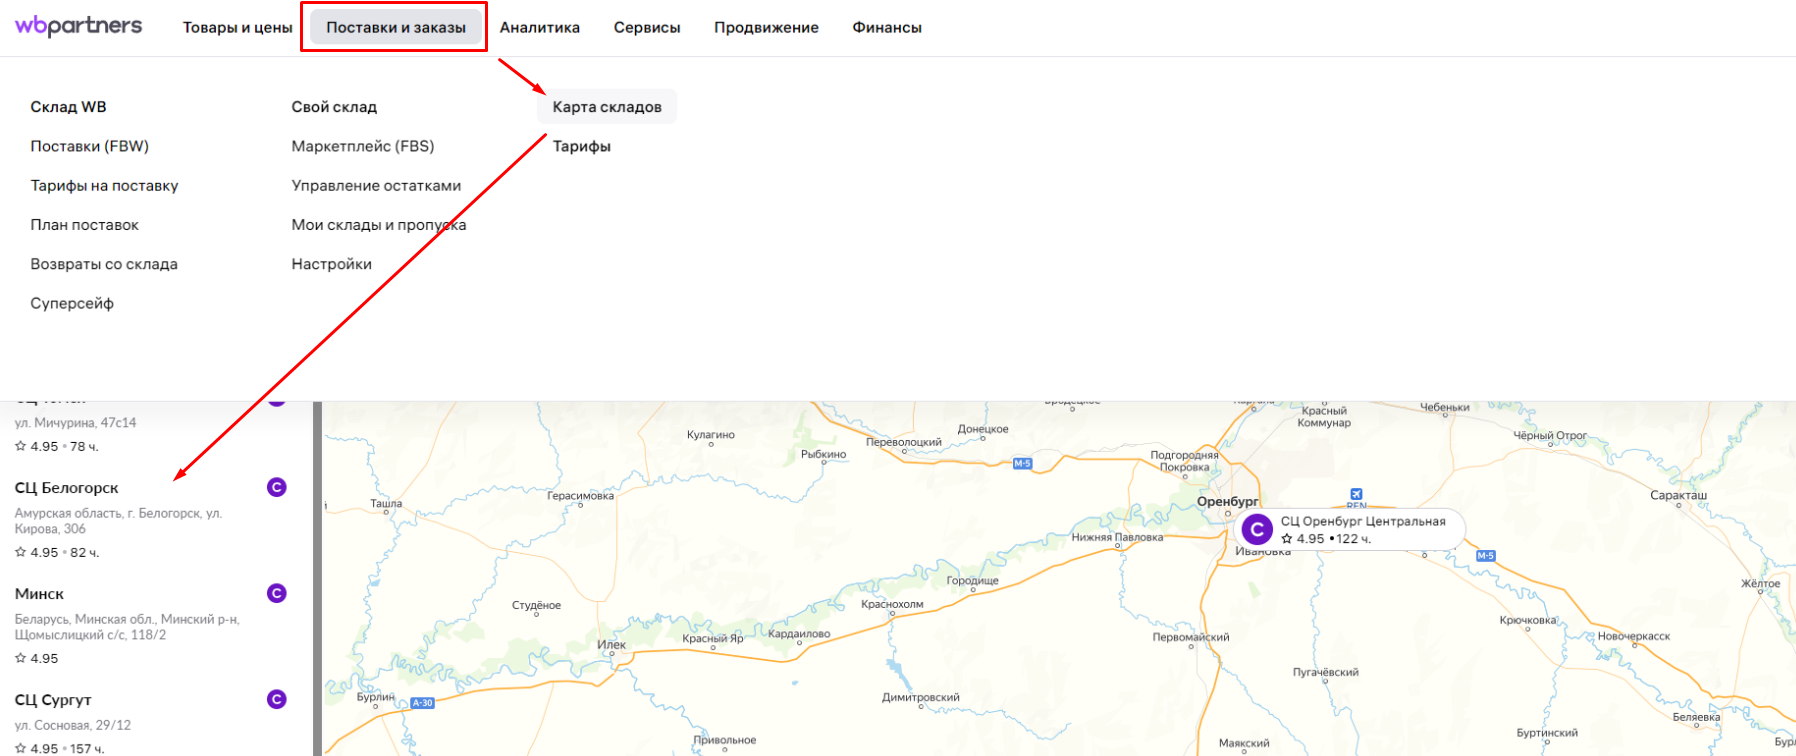The width and height of the screenshot is (1796, 756).
Task: Click the Первомайский label on the map
Action: point(1191,637)
